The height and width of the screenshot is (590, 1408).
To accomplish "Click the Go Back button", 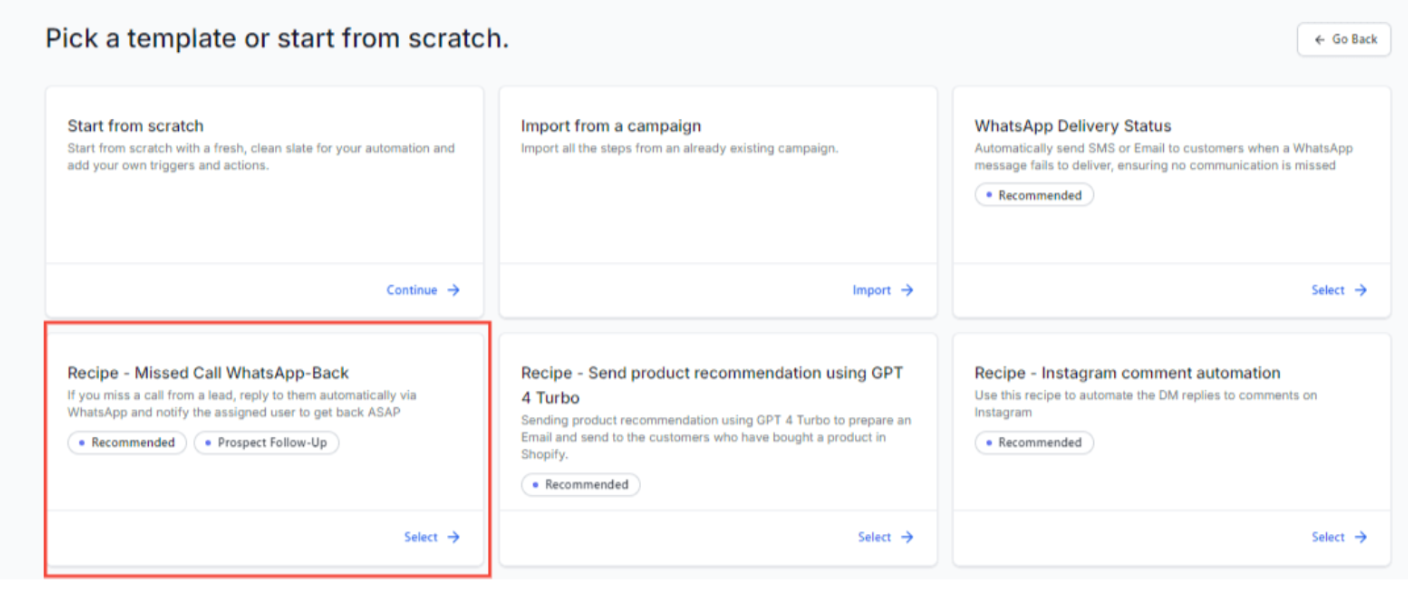I will (1344, 40).
